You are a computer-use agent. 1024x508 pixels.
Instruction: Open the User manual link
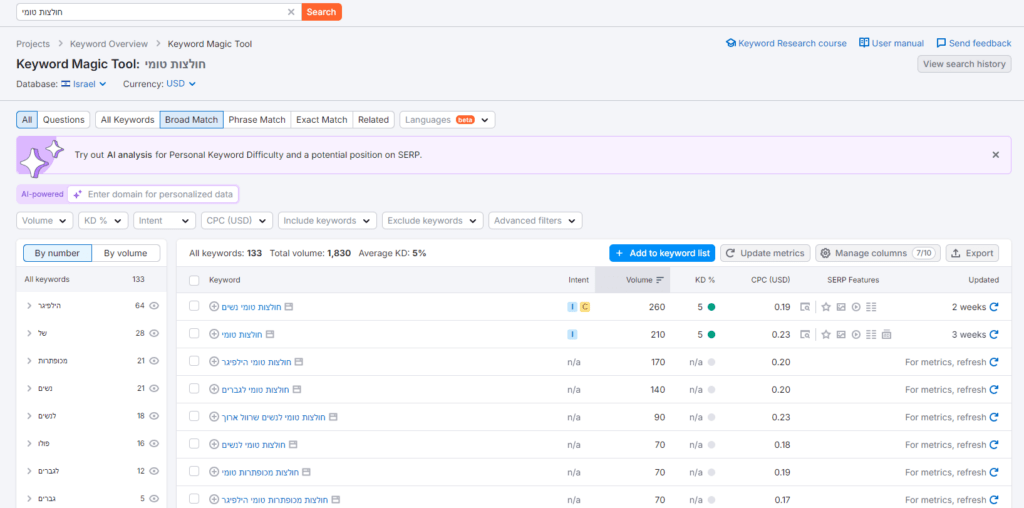click(x=891, y=43)
